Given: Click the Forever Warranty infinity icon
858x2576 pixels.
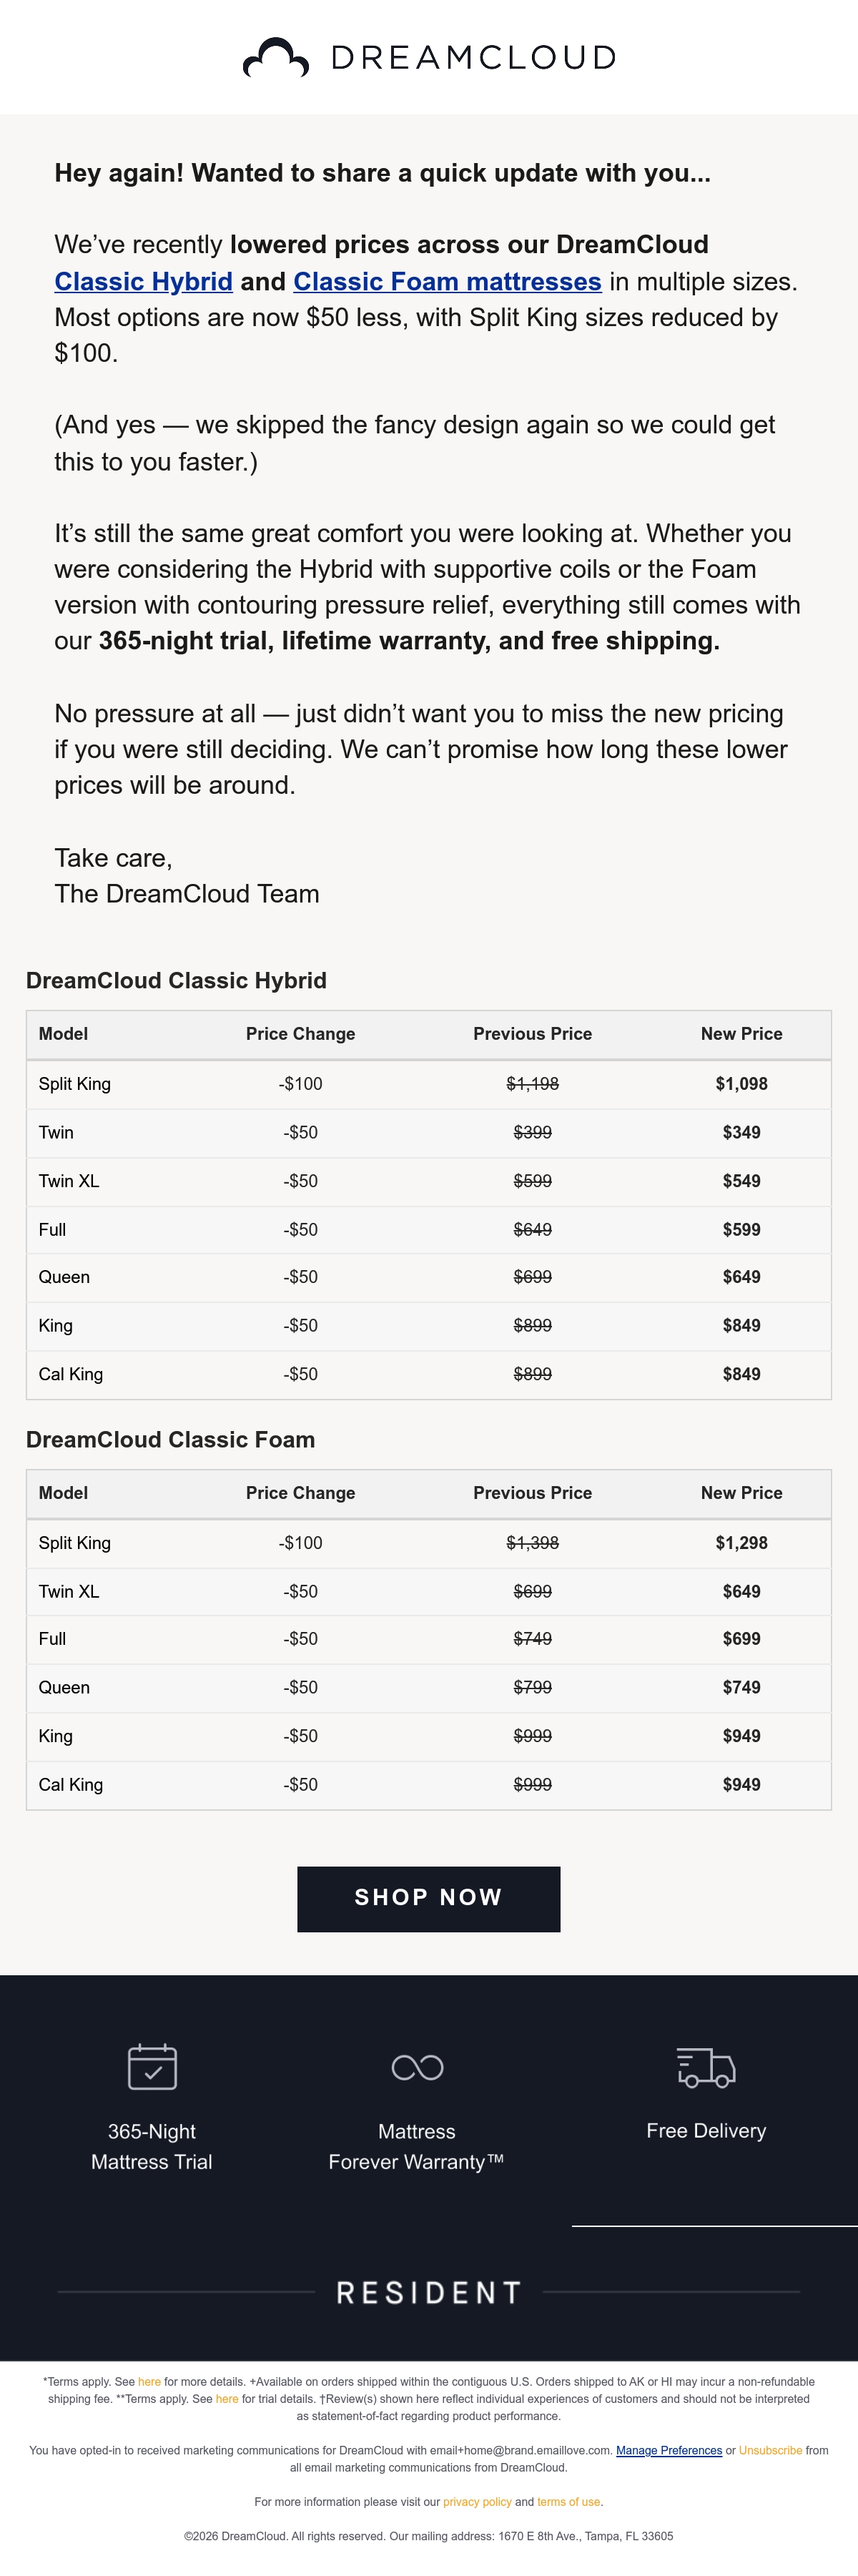Looking at the screenshot, I should click(417, 2067).
